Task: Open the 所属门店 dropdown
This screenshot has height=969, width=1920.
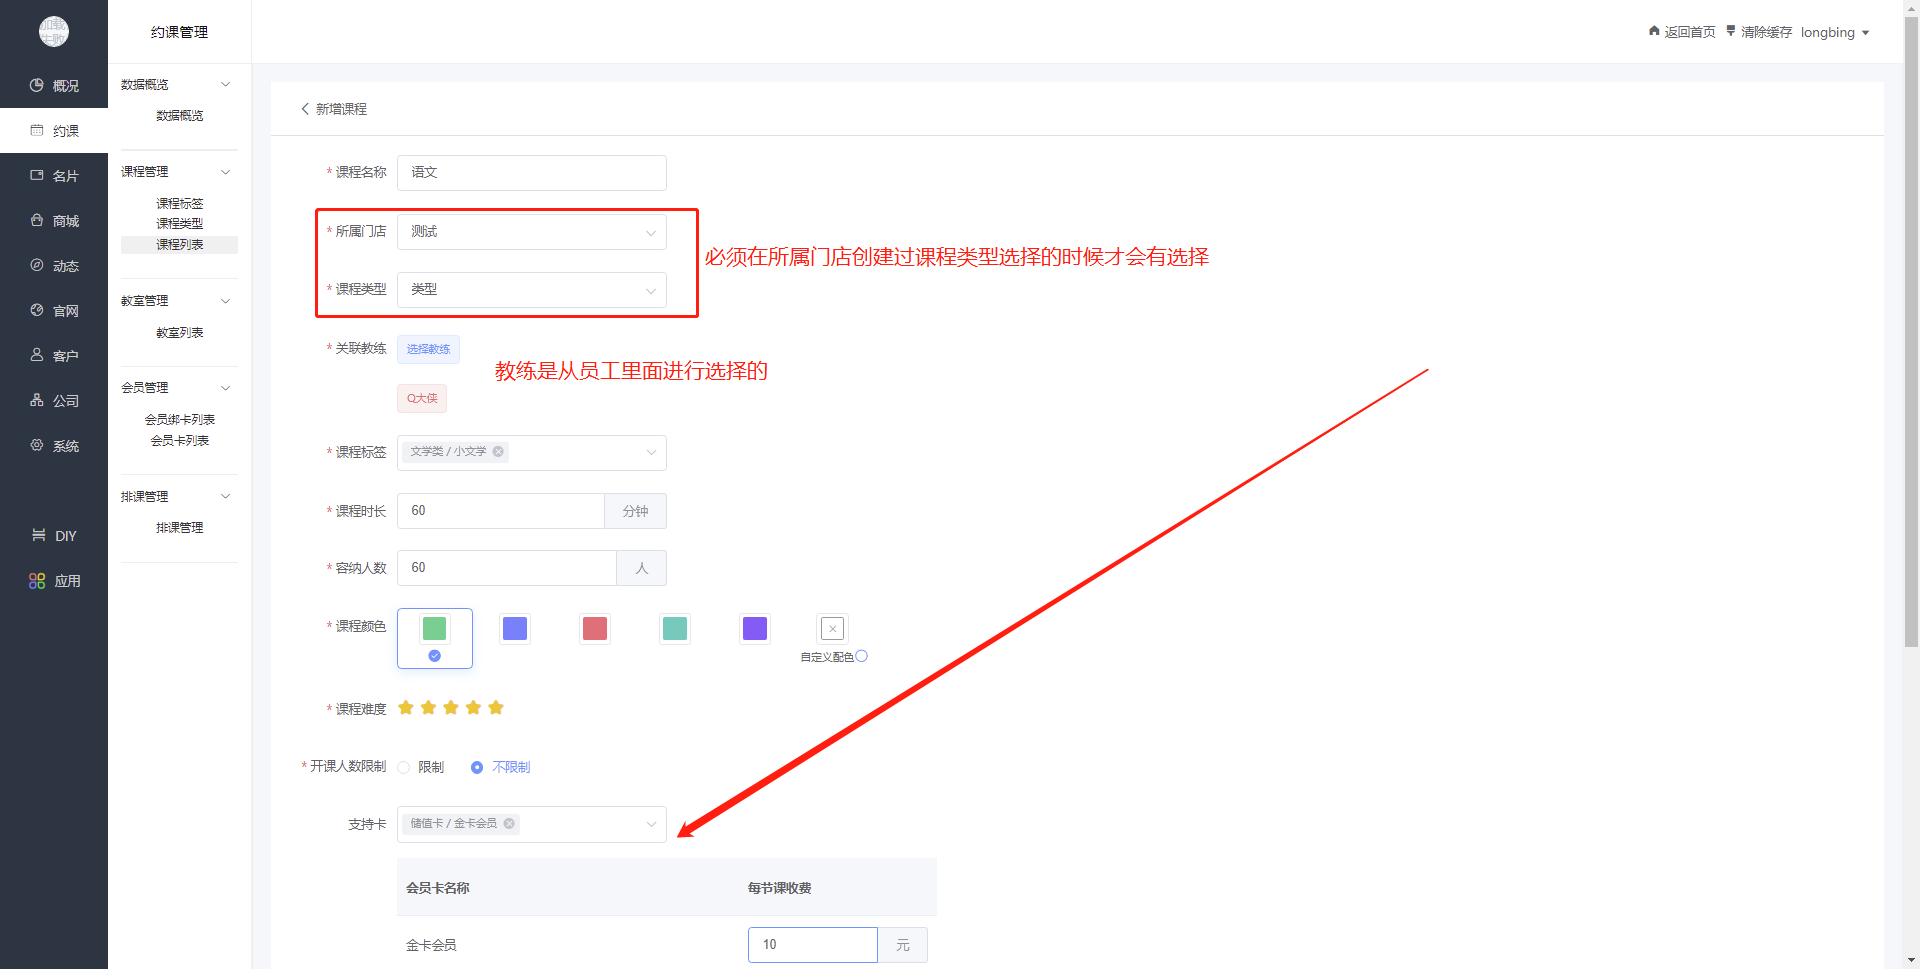Action: (532, 232)
